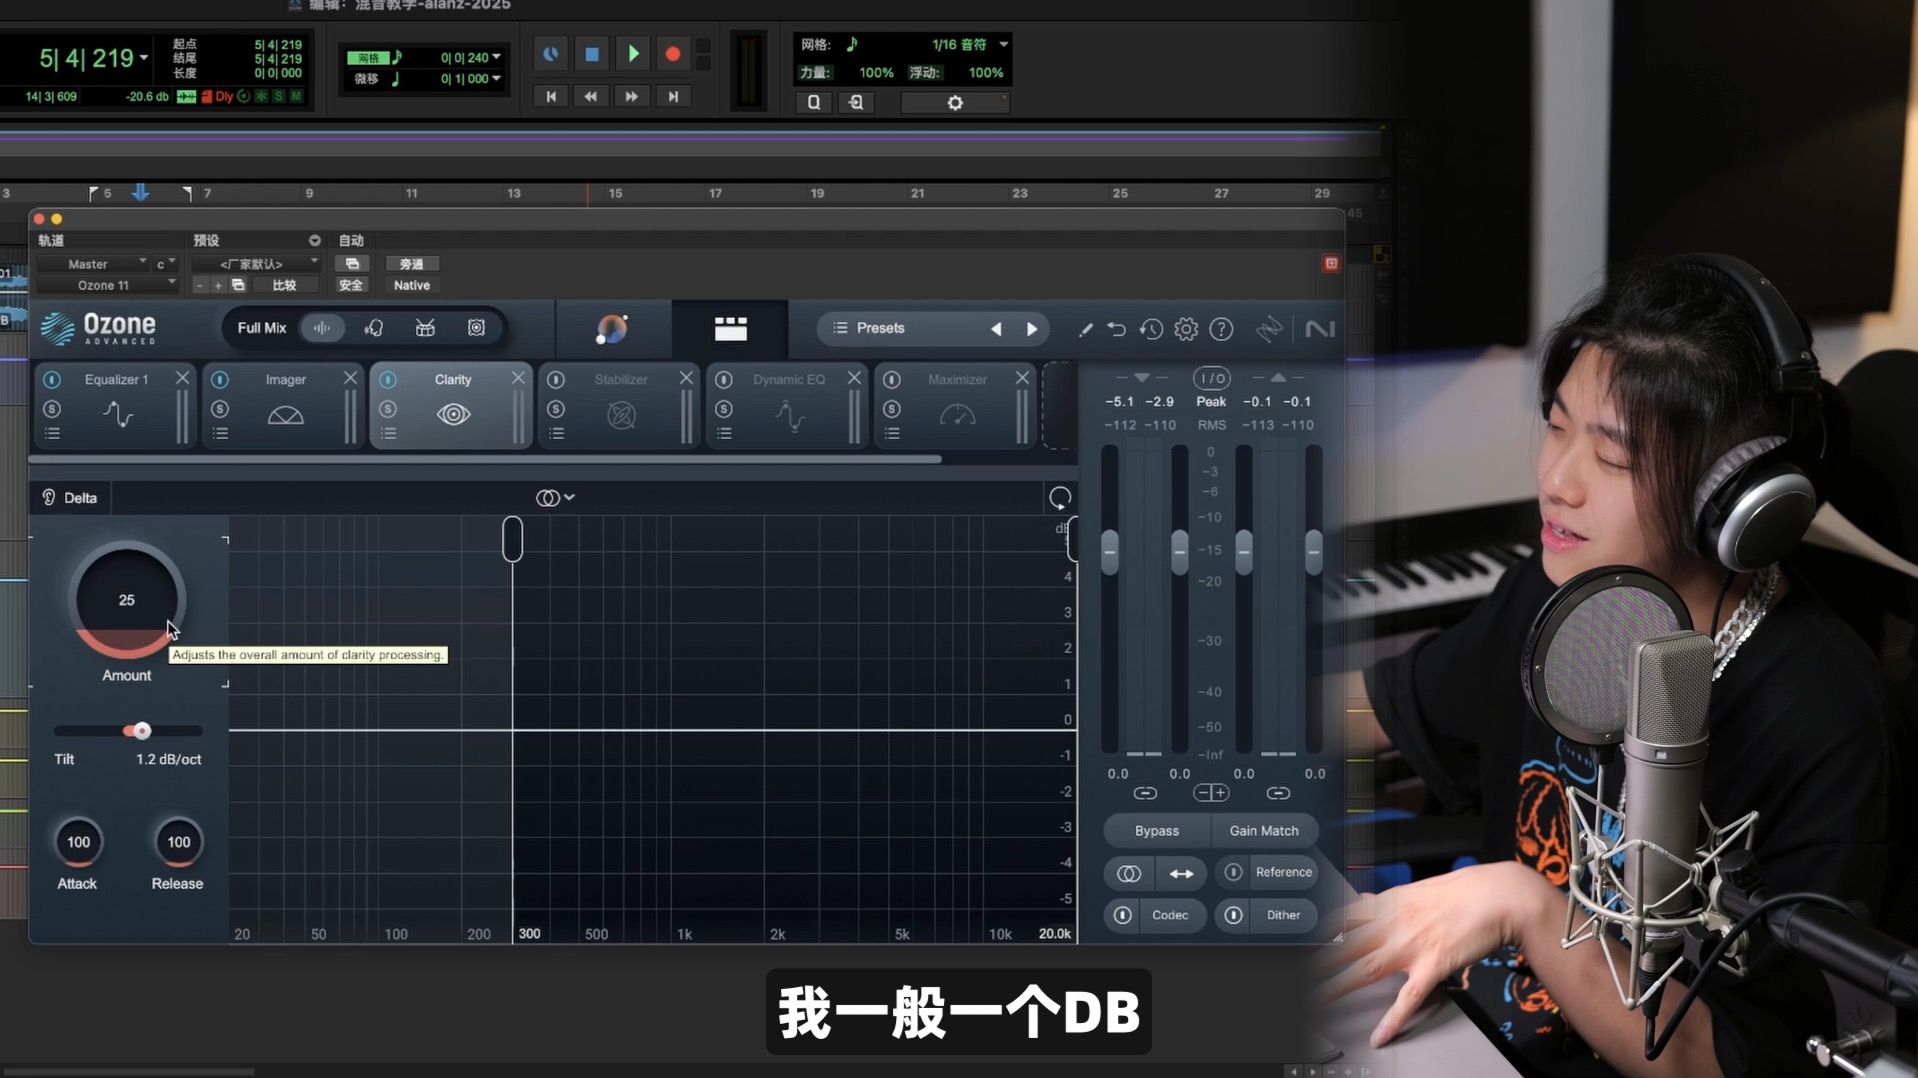The image size is (1918, 1078).
Task: Open the Ozone undo history clock icon
Action: click(1151, 329)
